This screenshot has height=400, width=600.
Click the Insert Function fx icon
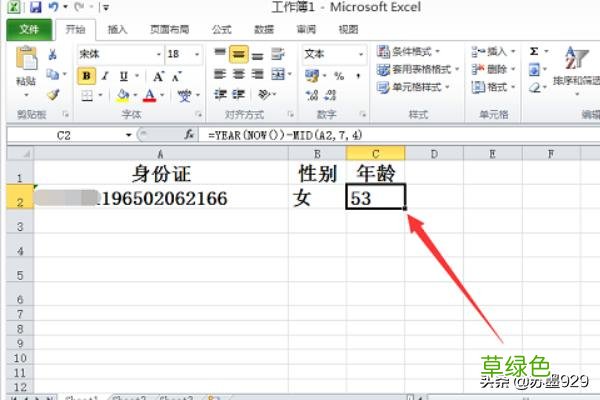pos(190,134)
